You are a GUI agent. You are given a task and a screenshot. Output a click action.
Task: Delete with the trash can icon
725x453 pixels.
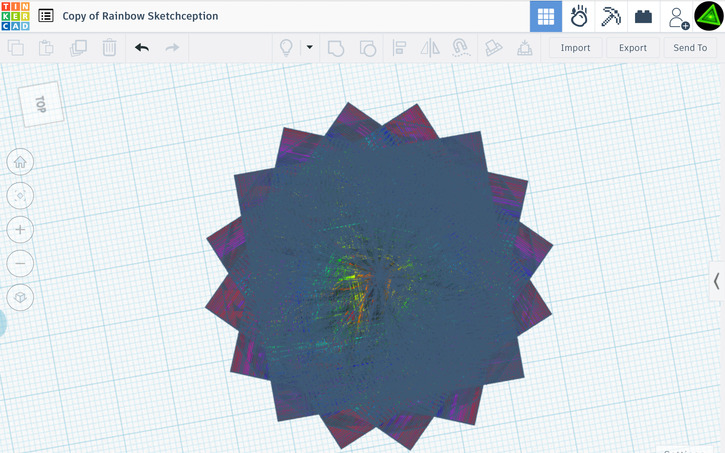coord(109,48)
